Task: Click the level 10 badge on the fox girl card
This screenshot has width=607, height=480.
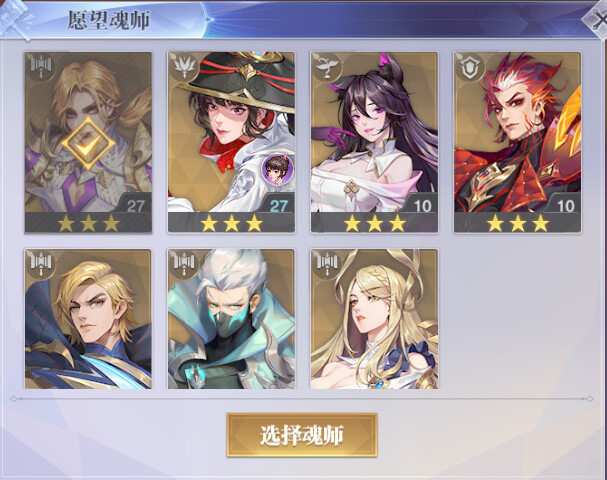Action: click(422, 205)
